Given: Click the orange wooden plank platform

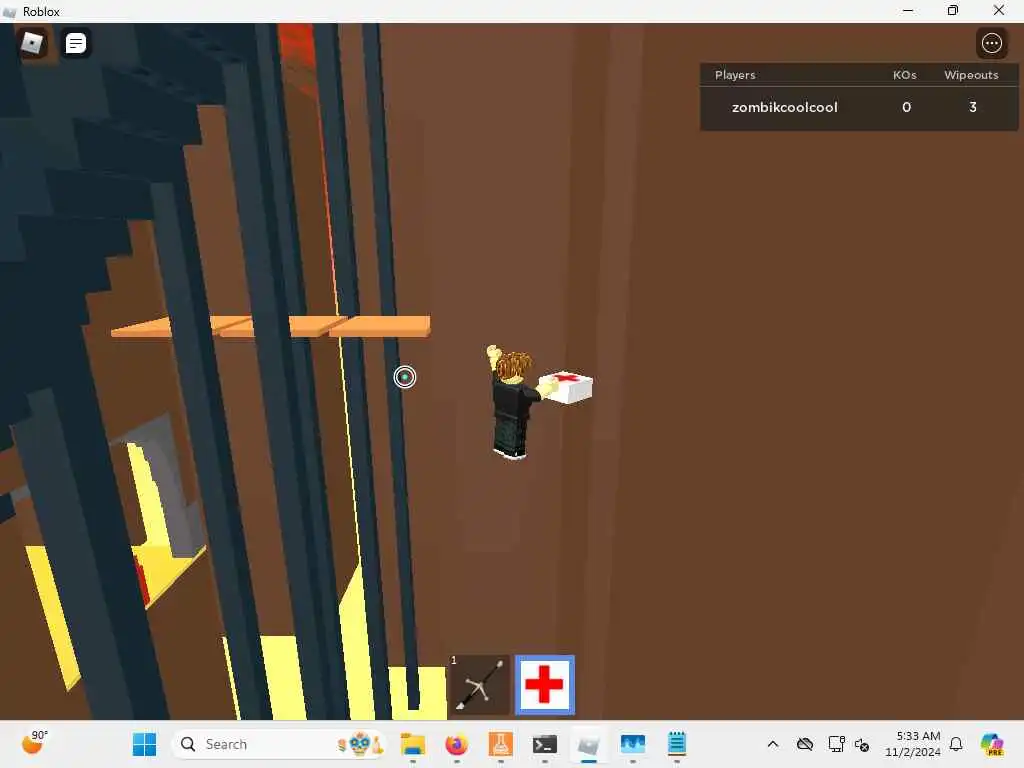Looking at the screenshot, I should (270, 326).
